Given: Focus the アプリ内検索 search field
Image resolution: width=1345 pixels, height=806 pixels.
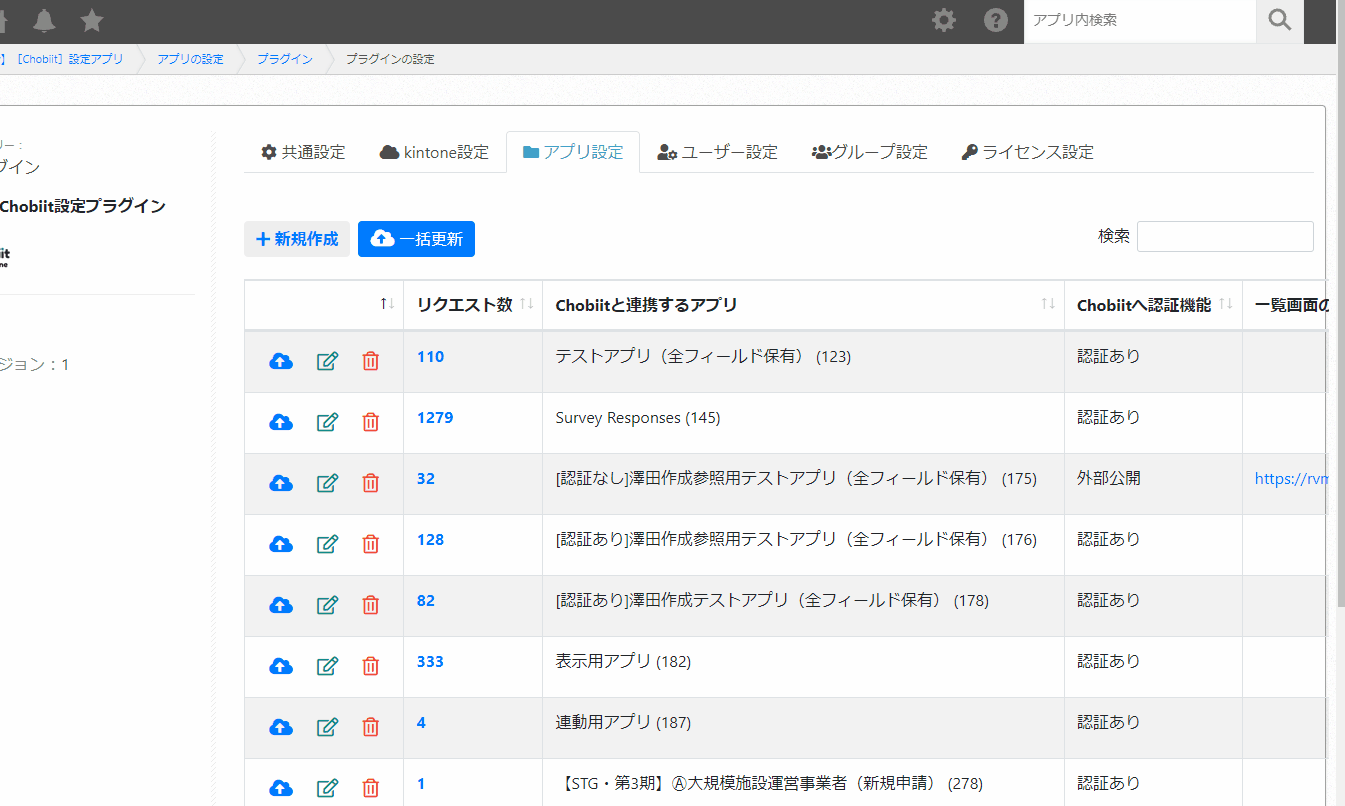Looking at the screenshot, I should 1140,20.
